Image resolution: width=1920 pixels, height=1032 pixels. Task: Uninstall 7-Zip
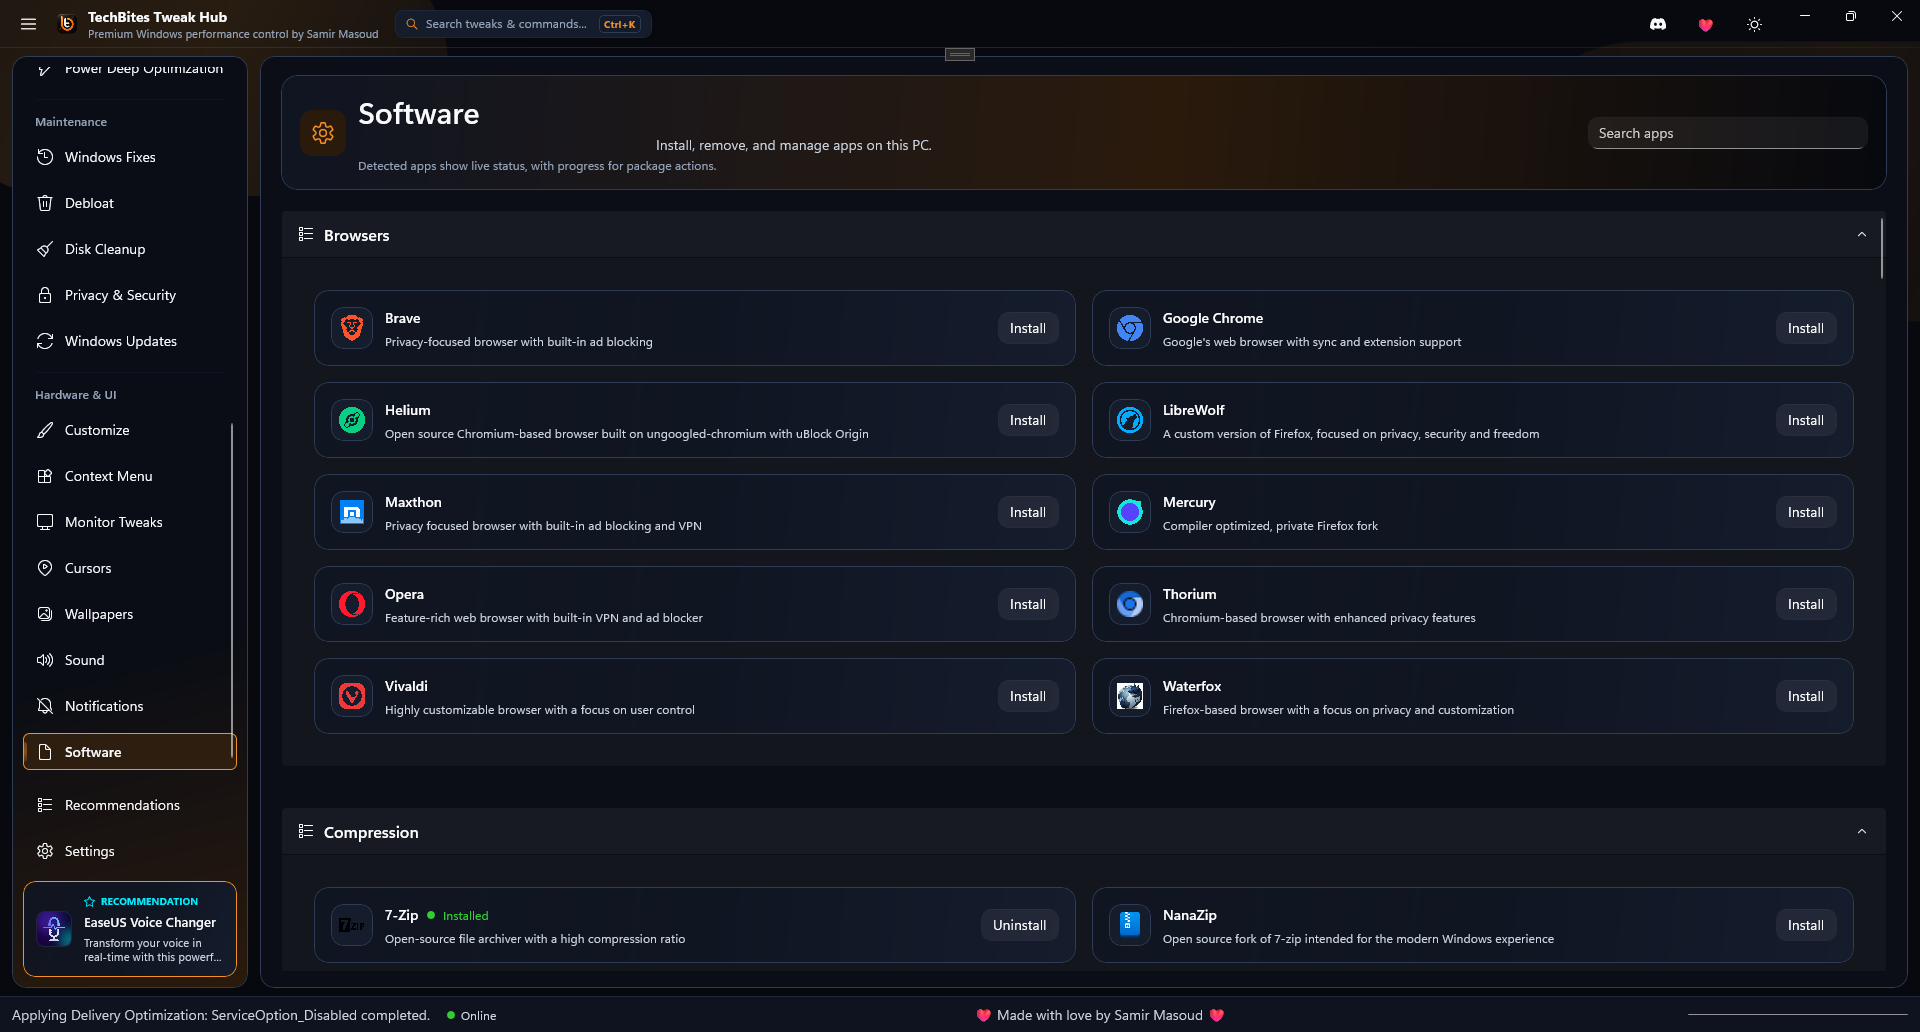click(x=1020, y=925)
